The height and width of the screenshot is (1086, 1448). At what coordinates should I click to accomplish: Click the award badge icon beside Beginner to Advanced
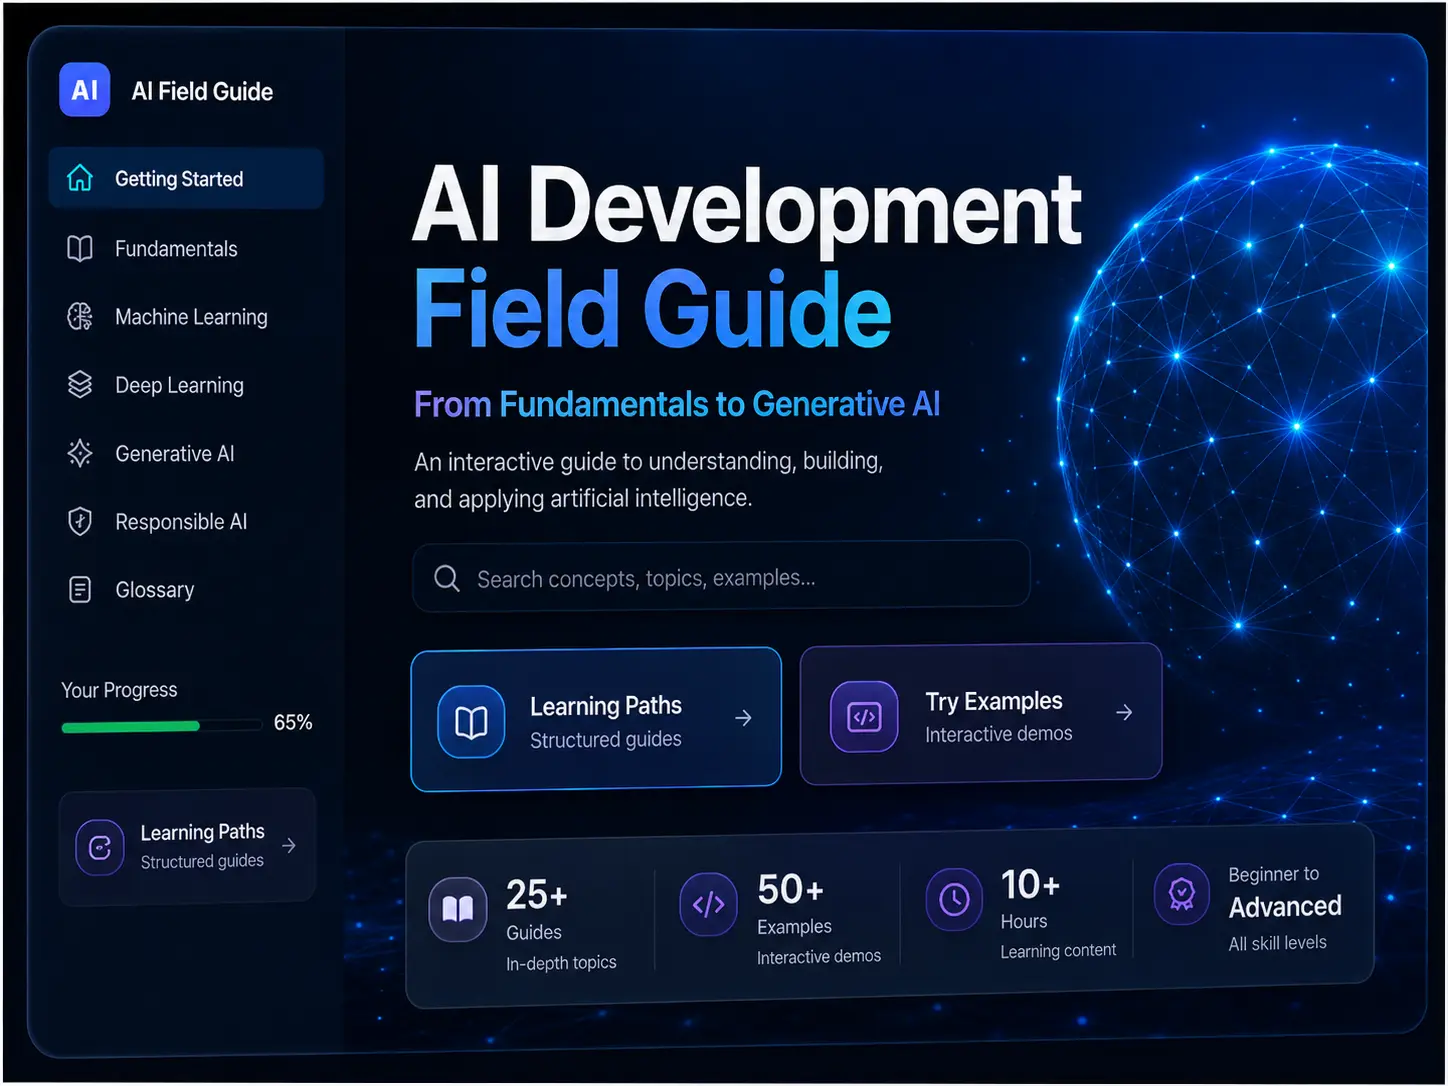tap(1181, 893)
